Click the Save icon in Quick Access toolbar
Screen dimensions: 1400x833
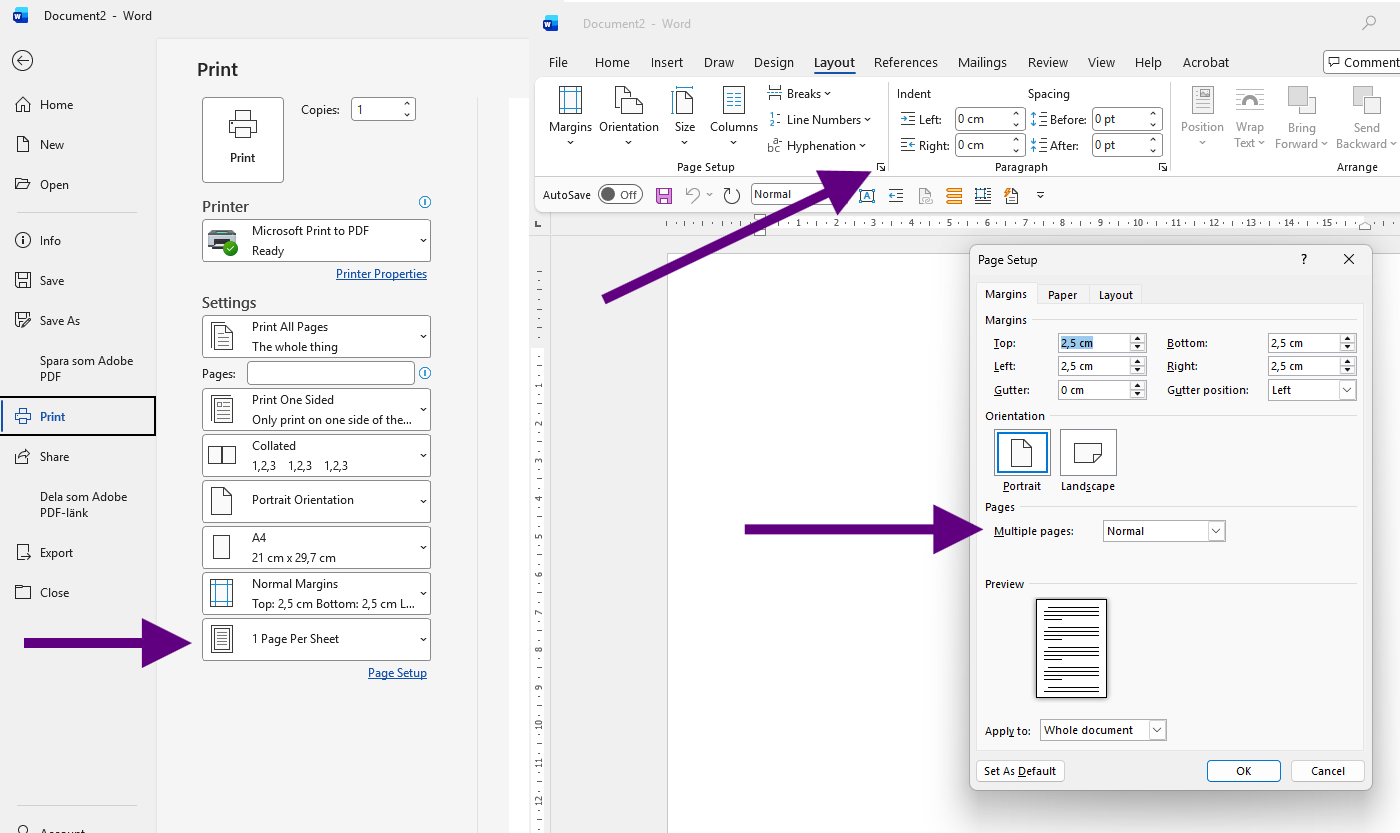tap(663, 195)
